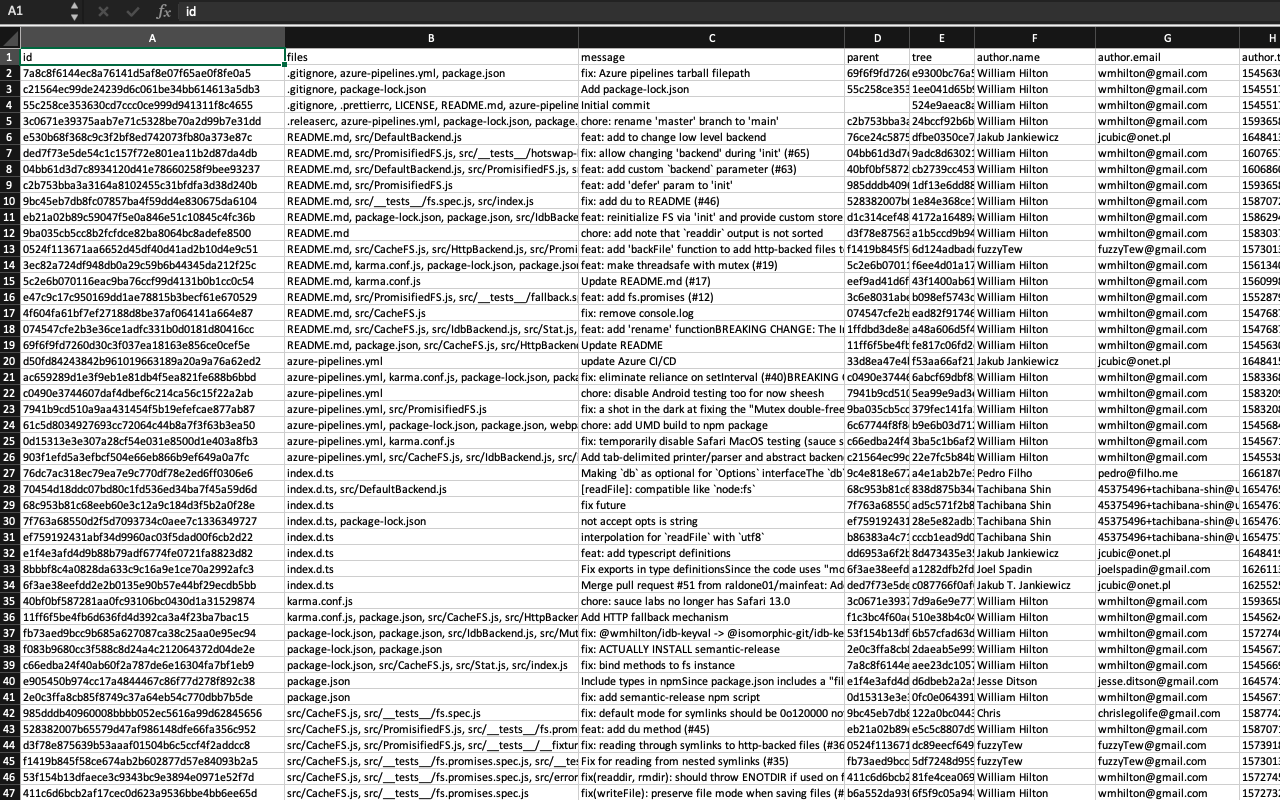This screenshot has height=800, width=1280.
Task: Click the checkmark icon to confirm entry
Action: [x=131, y=12]
